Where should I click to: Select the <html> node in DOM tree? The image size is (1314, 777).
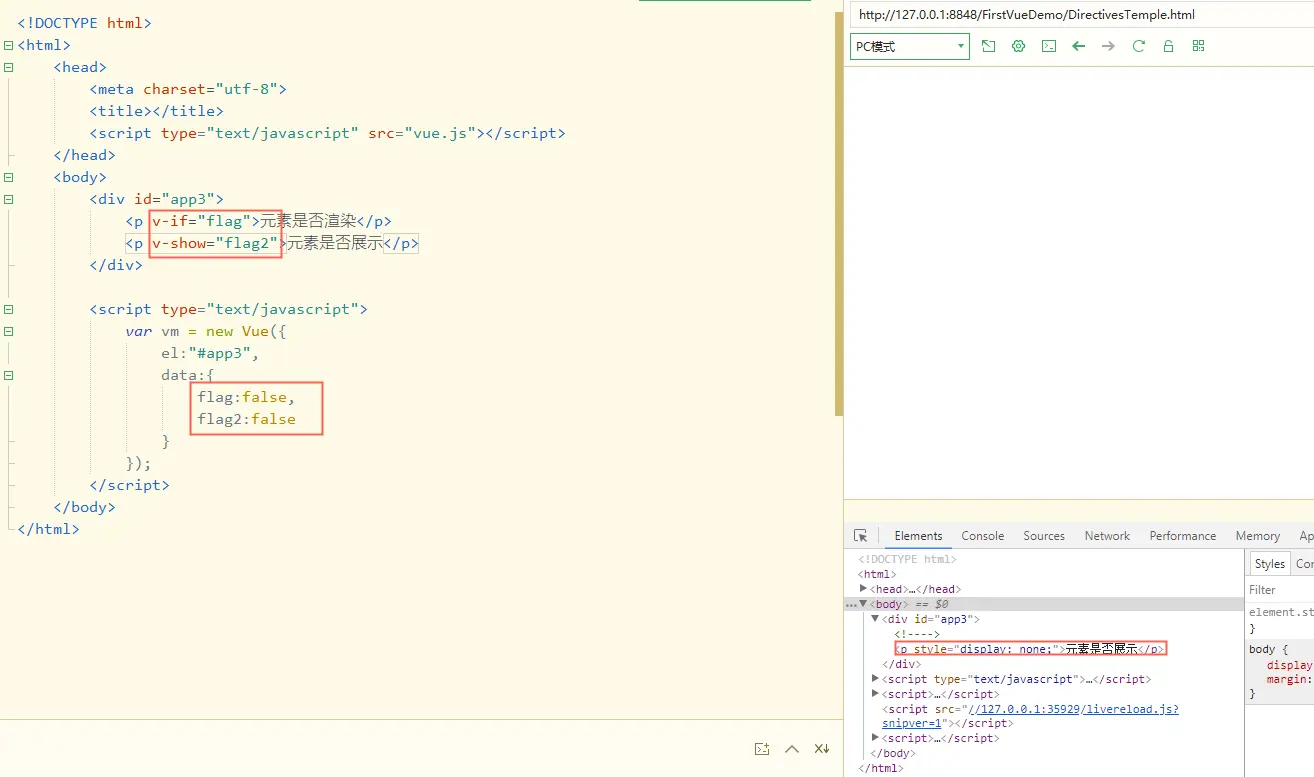coord(877,574)
